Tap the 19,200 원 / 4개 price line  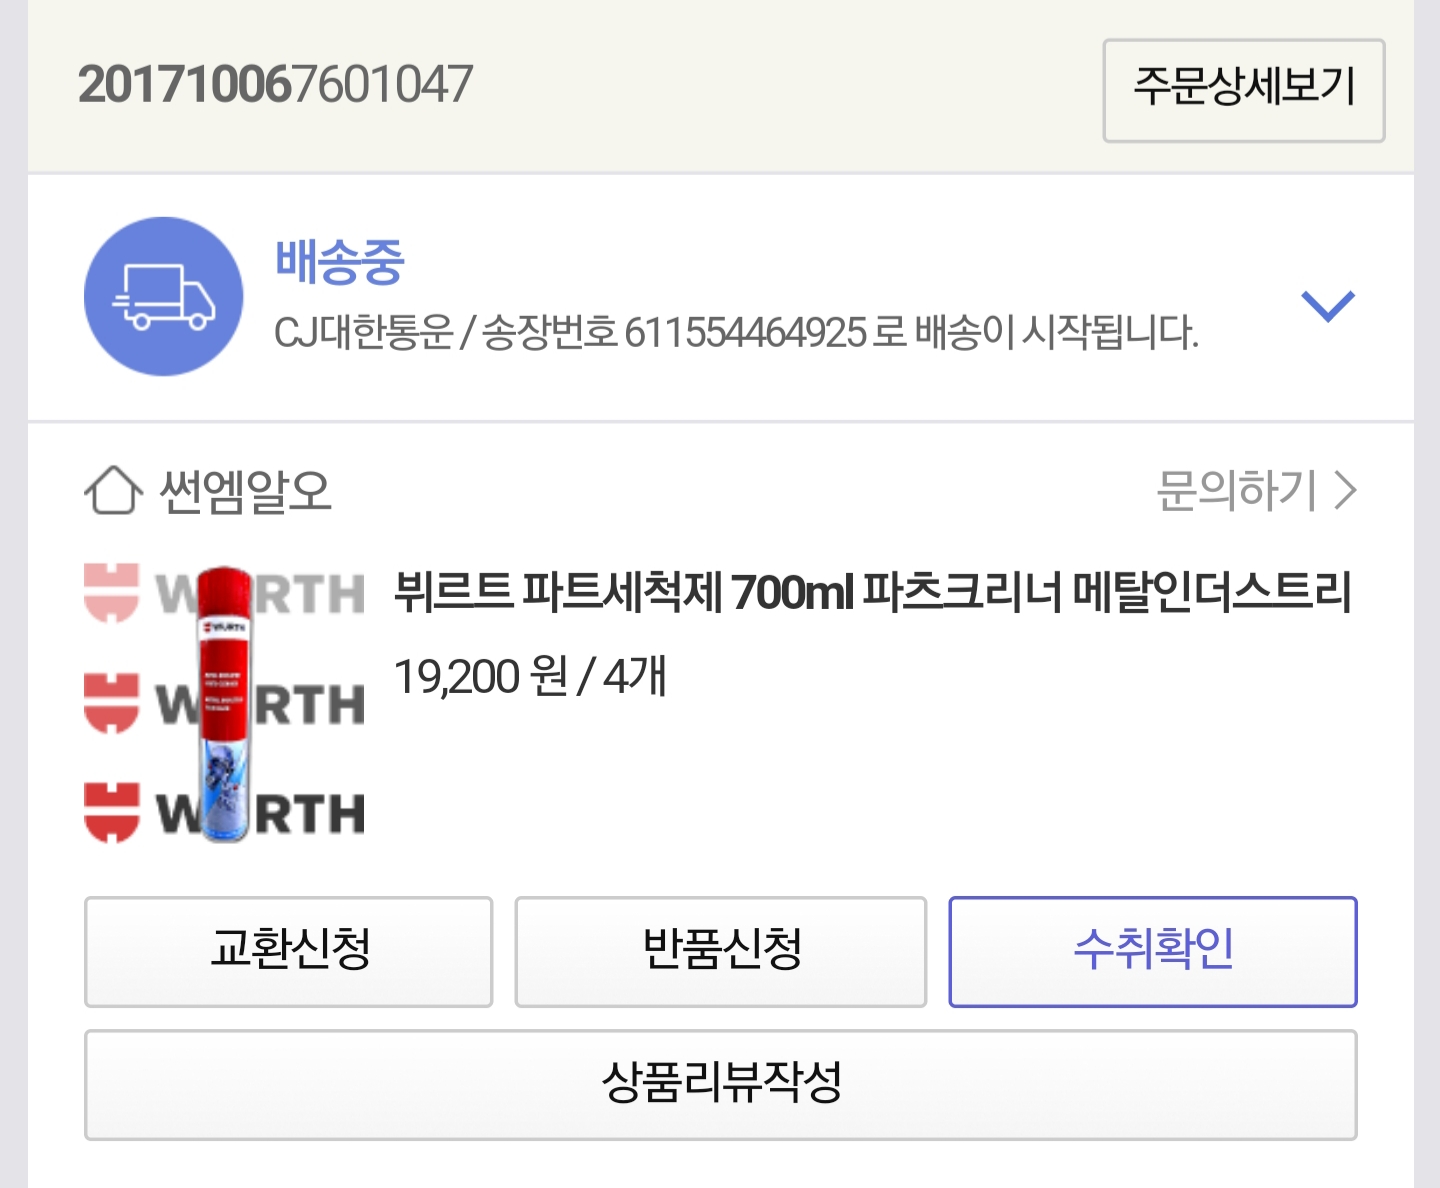pyautogui.click(x=530, y=677)
